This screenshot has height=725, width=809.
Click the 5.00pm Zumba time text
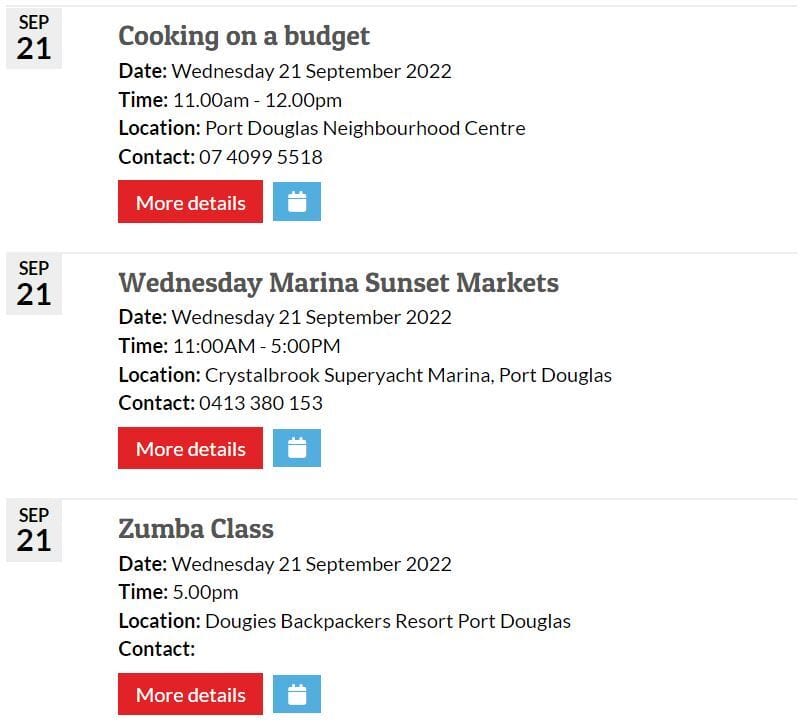click(x=205, y=592)
